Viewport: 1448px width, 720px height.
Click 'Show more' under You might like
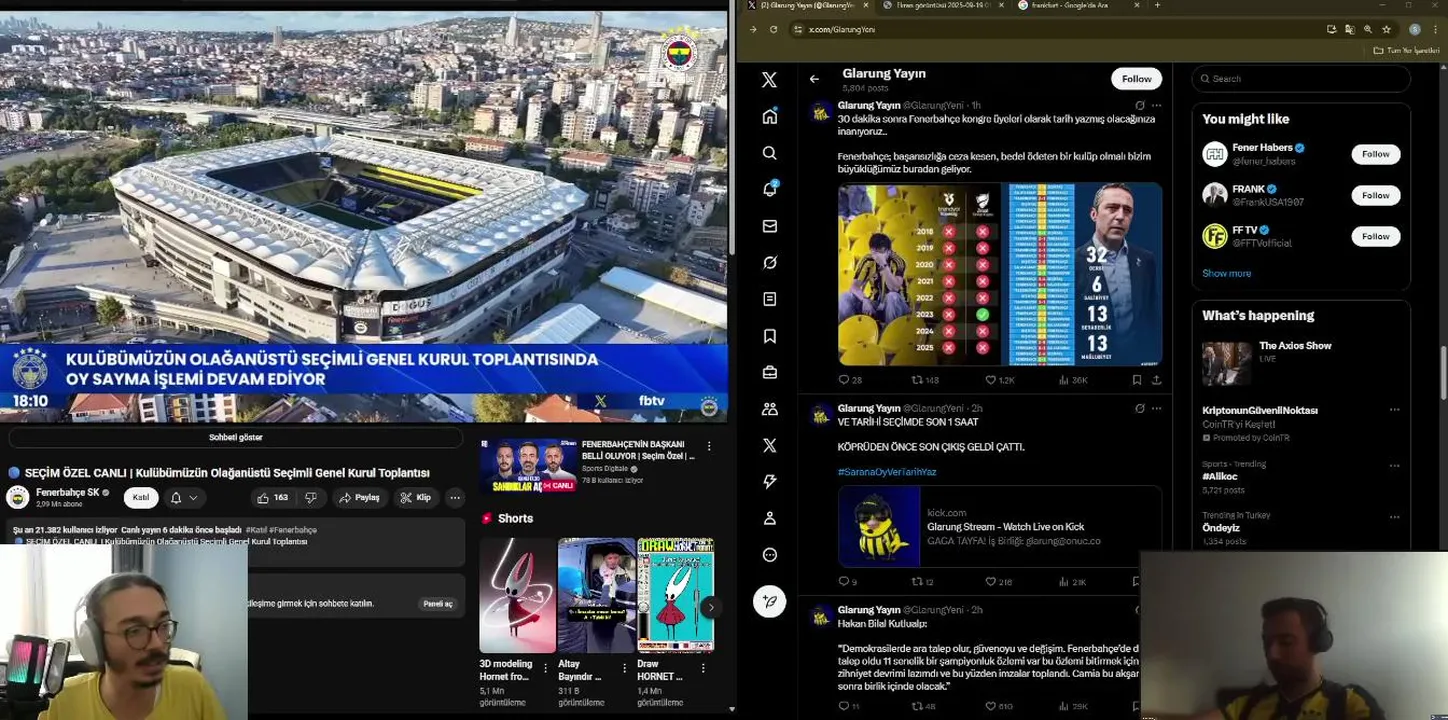(1226, 273)
